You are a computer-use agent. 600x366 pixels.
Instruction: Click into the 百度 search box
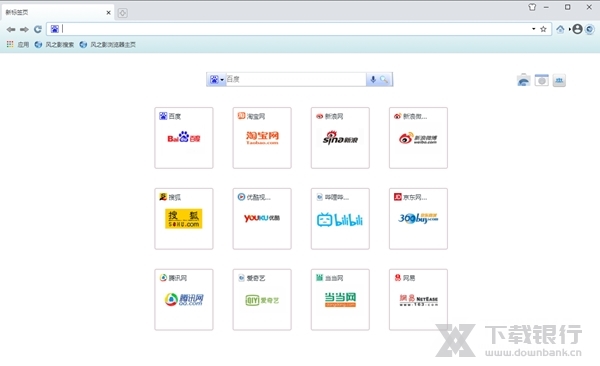pos(296,80)
